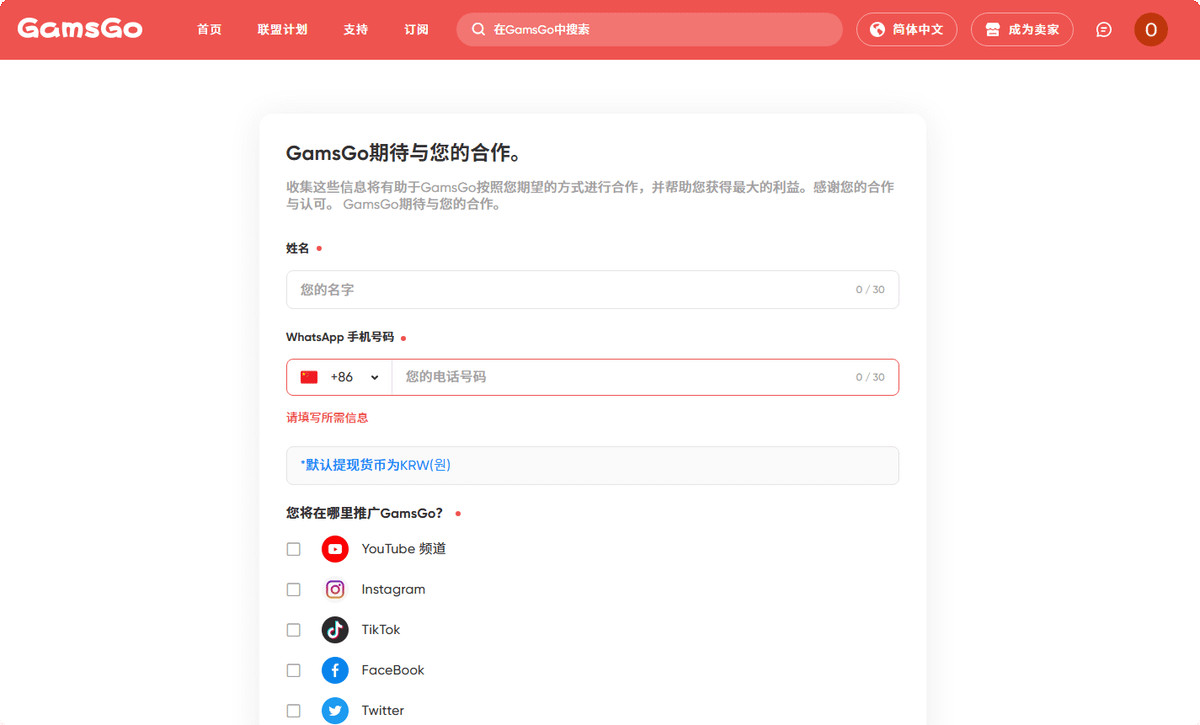Select the FaceBook circular icon
This screenshot has height=725, width=1200.
pyautogui.click(x=334, y=670)
